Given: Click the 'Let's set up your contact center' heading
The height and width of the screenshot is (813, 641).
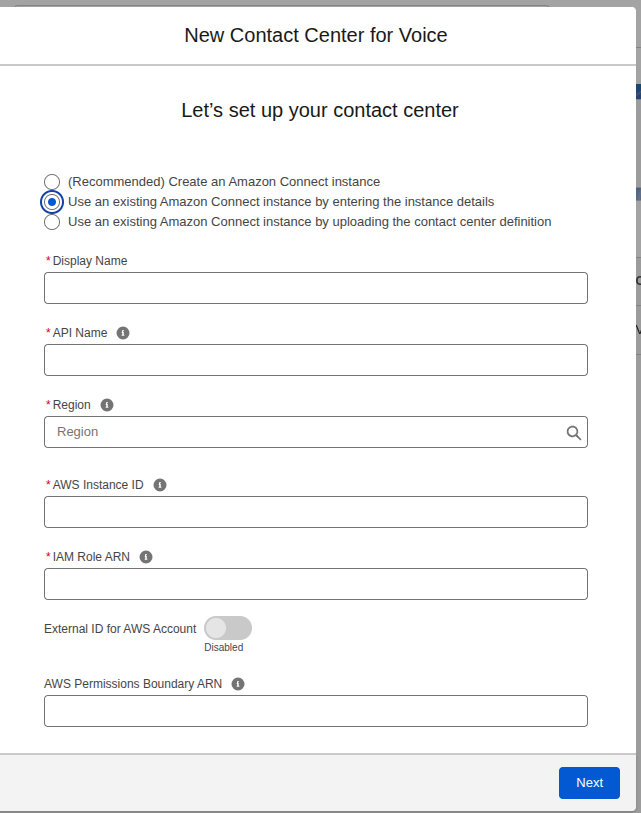Looking at the screenshot, I should click(320, 111).
